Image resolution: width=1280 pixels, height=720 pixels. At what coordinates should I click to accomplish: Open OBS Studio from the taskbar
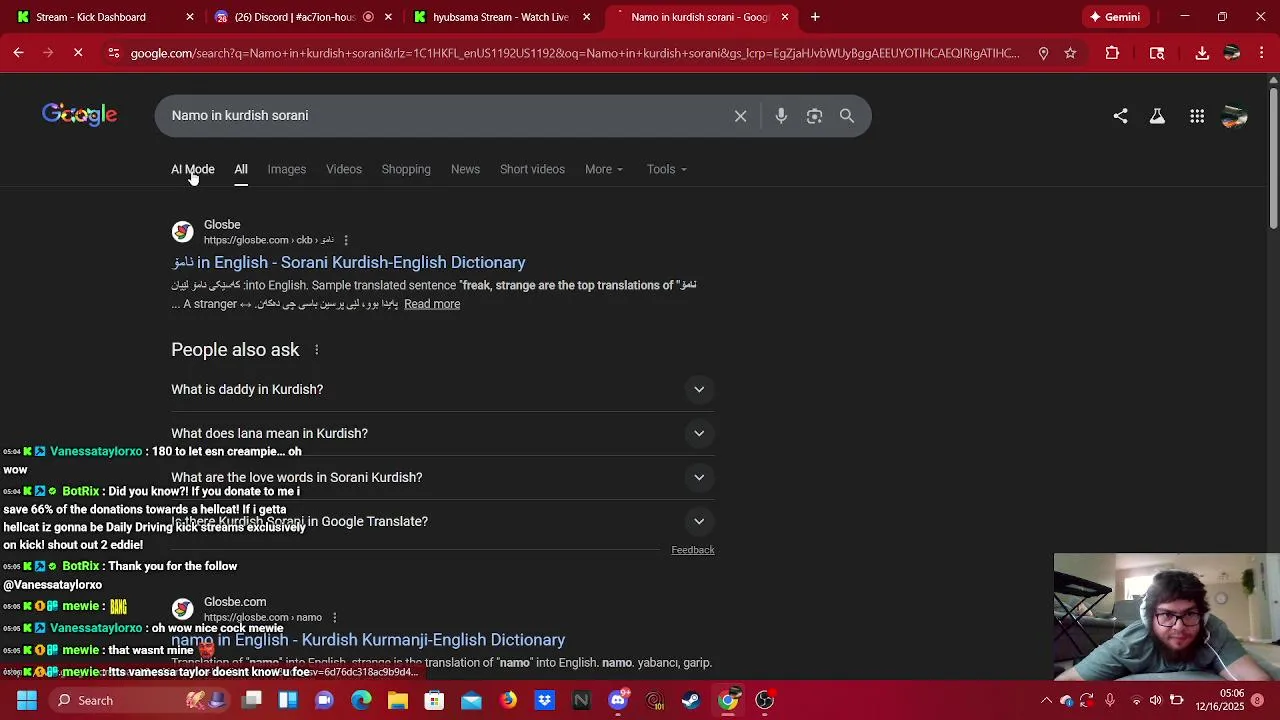[764, 700]
